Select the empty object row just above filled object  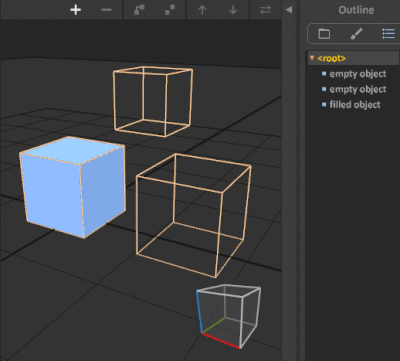(x=354, y=89)
